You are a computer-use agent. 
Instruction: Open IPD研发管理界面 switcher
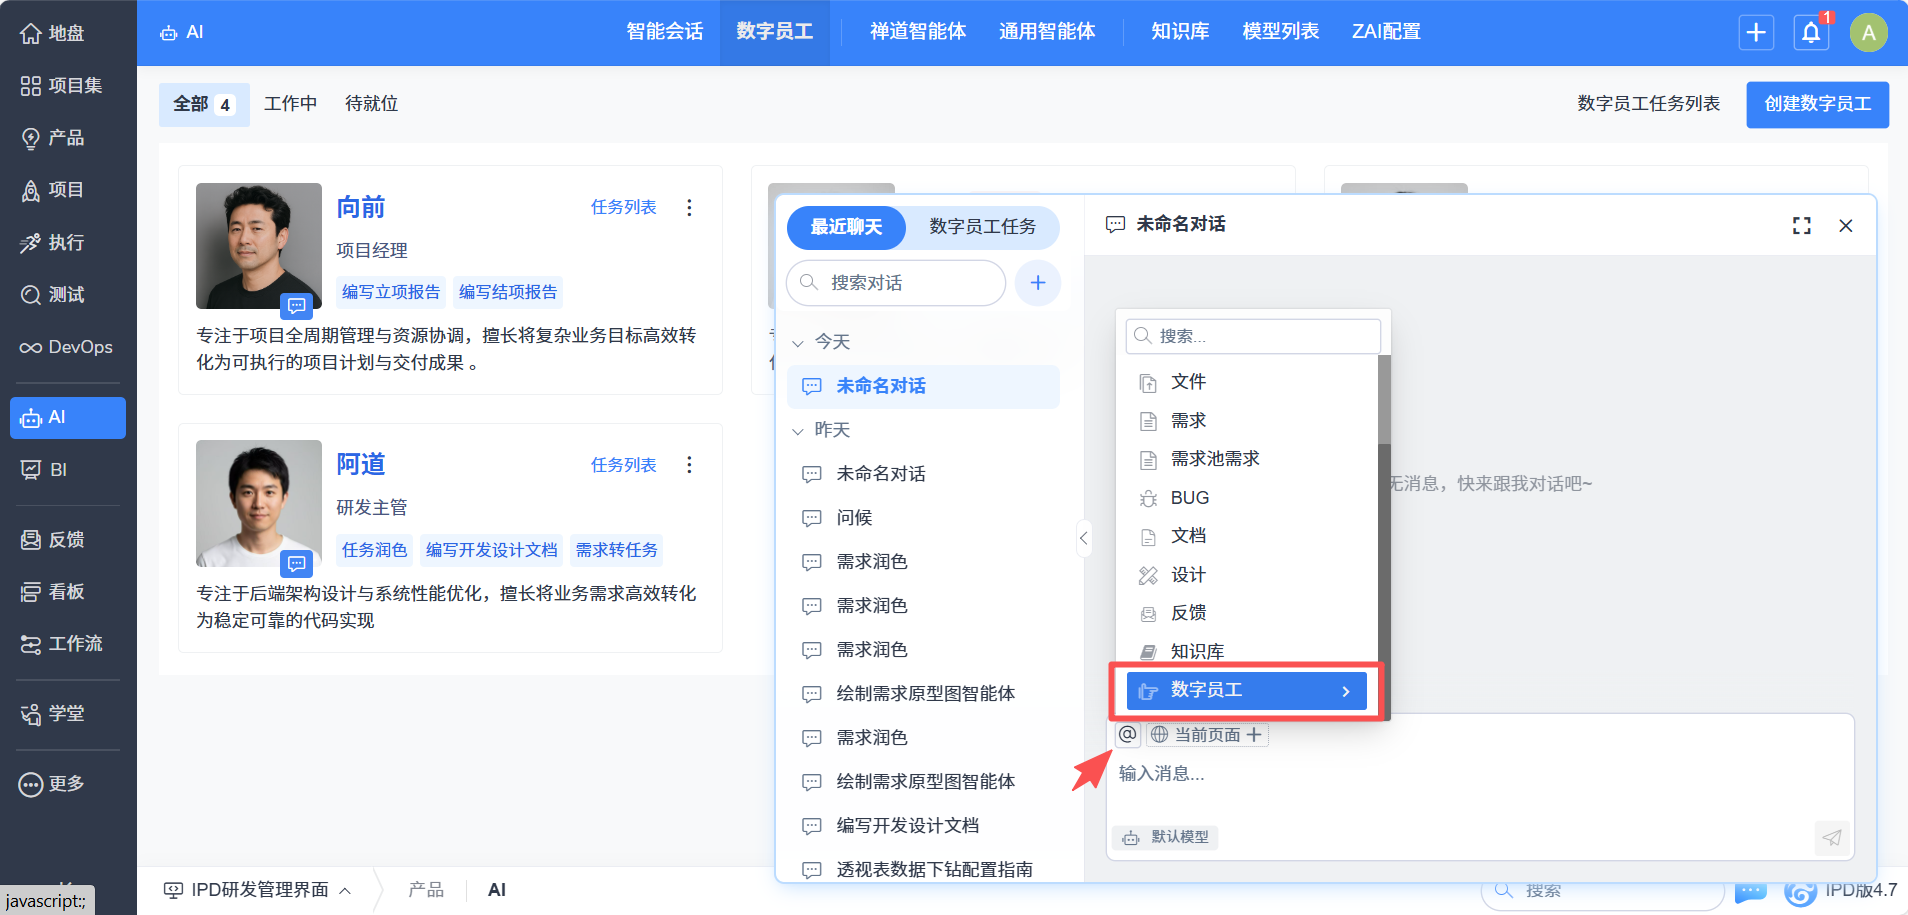click(x=258, y=890)
